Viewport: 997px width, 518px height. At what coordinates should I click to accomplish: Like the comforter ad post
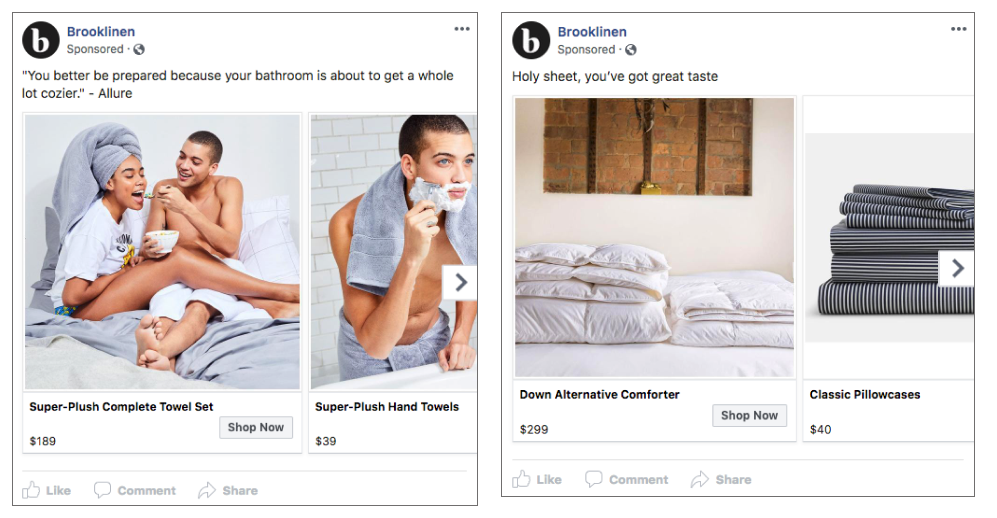coord(537,479)
